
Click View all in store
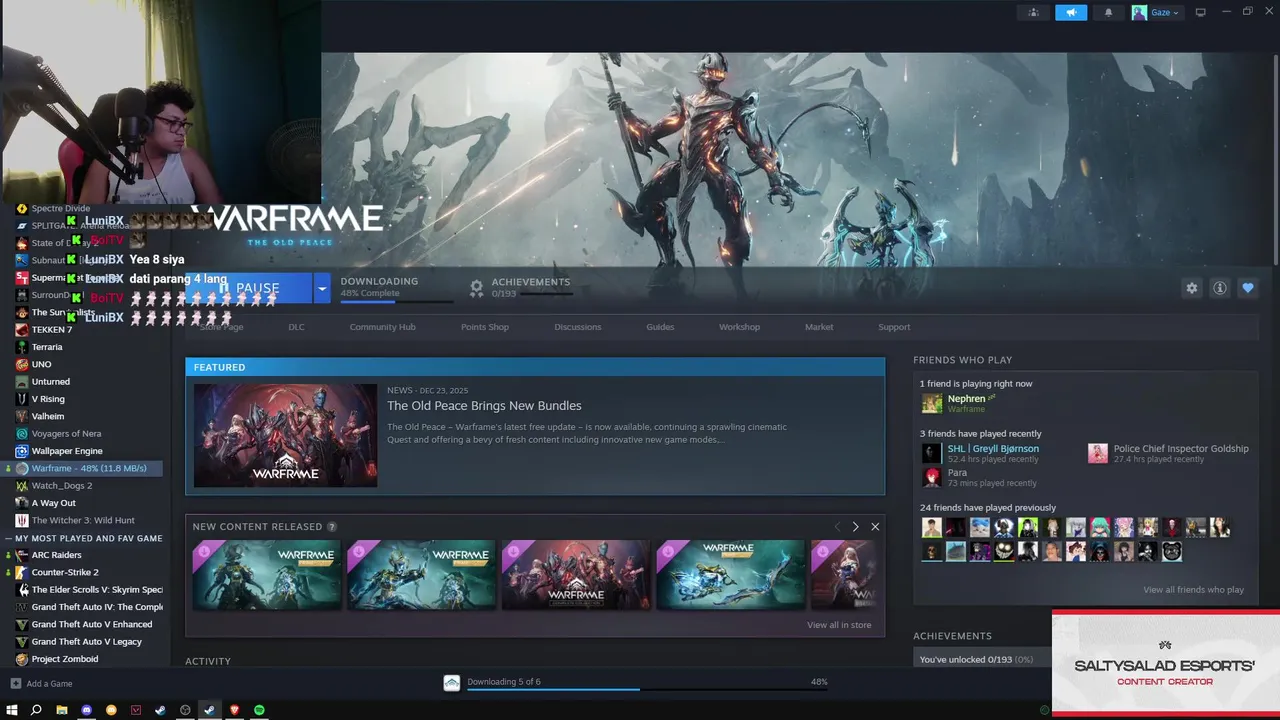point(839,625)
